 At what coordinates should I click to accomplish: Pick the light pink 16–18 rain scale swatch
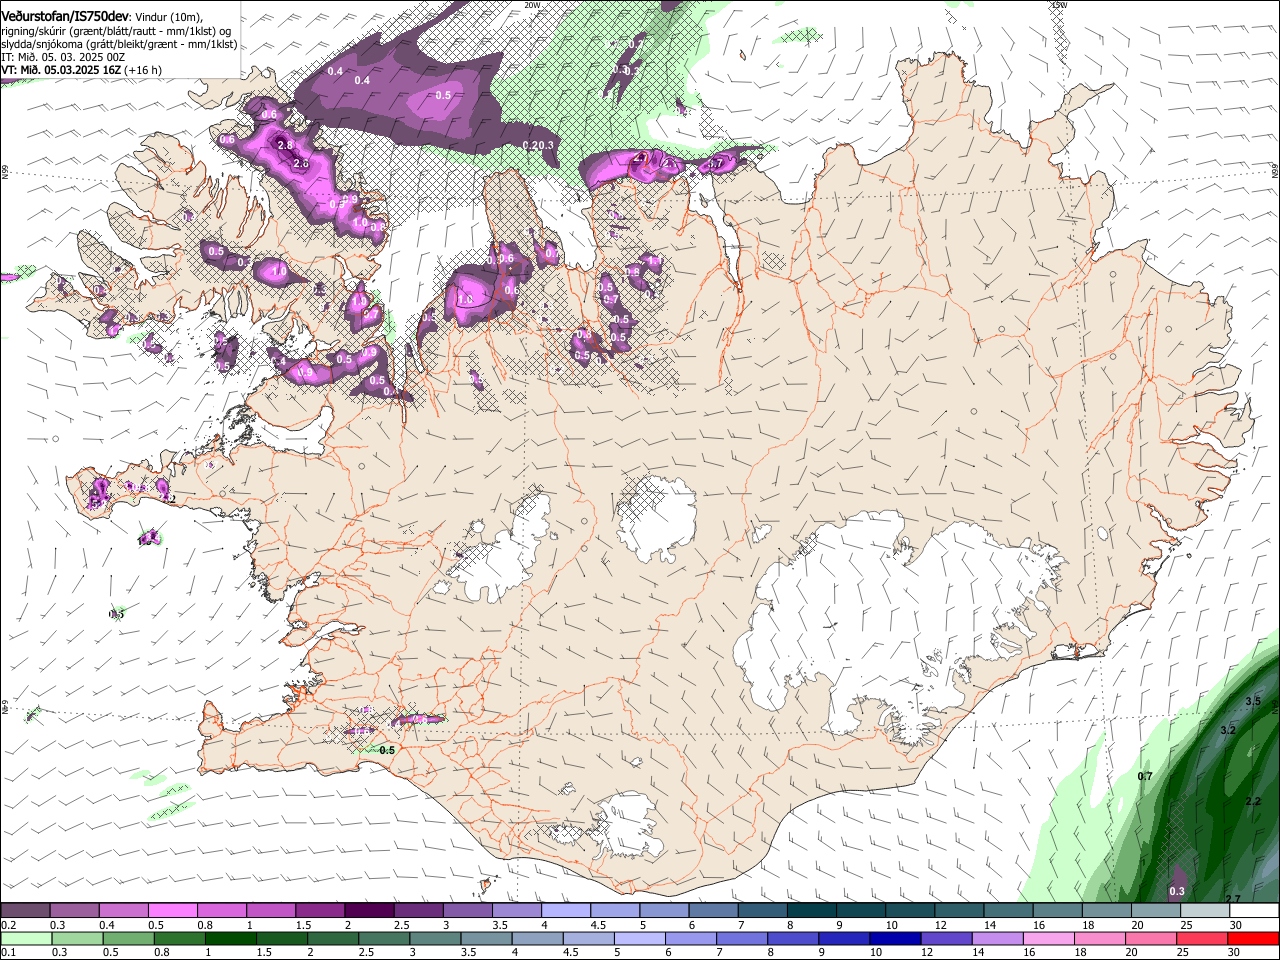tap(1048, 938)
